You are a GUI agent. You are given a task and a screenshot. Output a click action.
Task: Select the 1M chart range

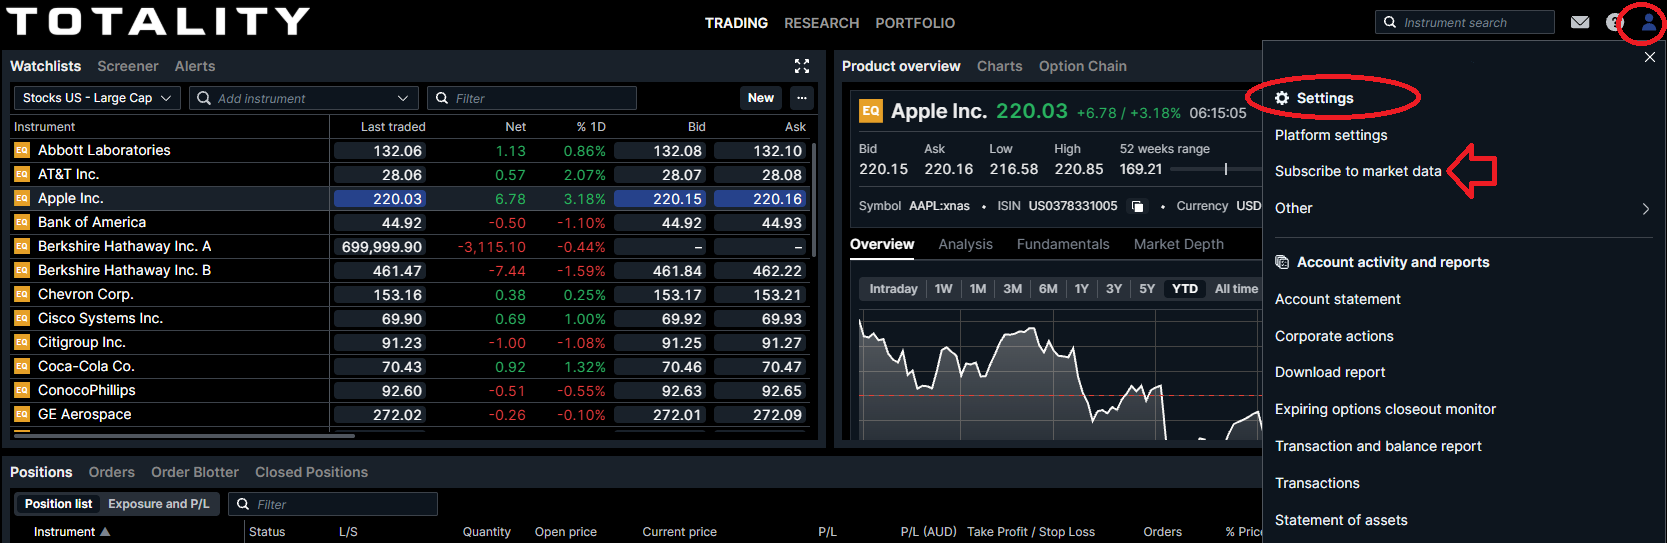pos(978,289)
